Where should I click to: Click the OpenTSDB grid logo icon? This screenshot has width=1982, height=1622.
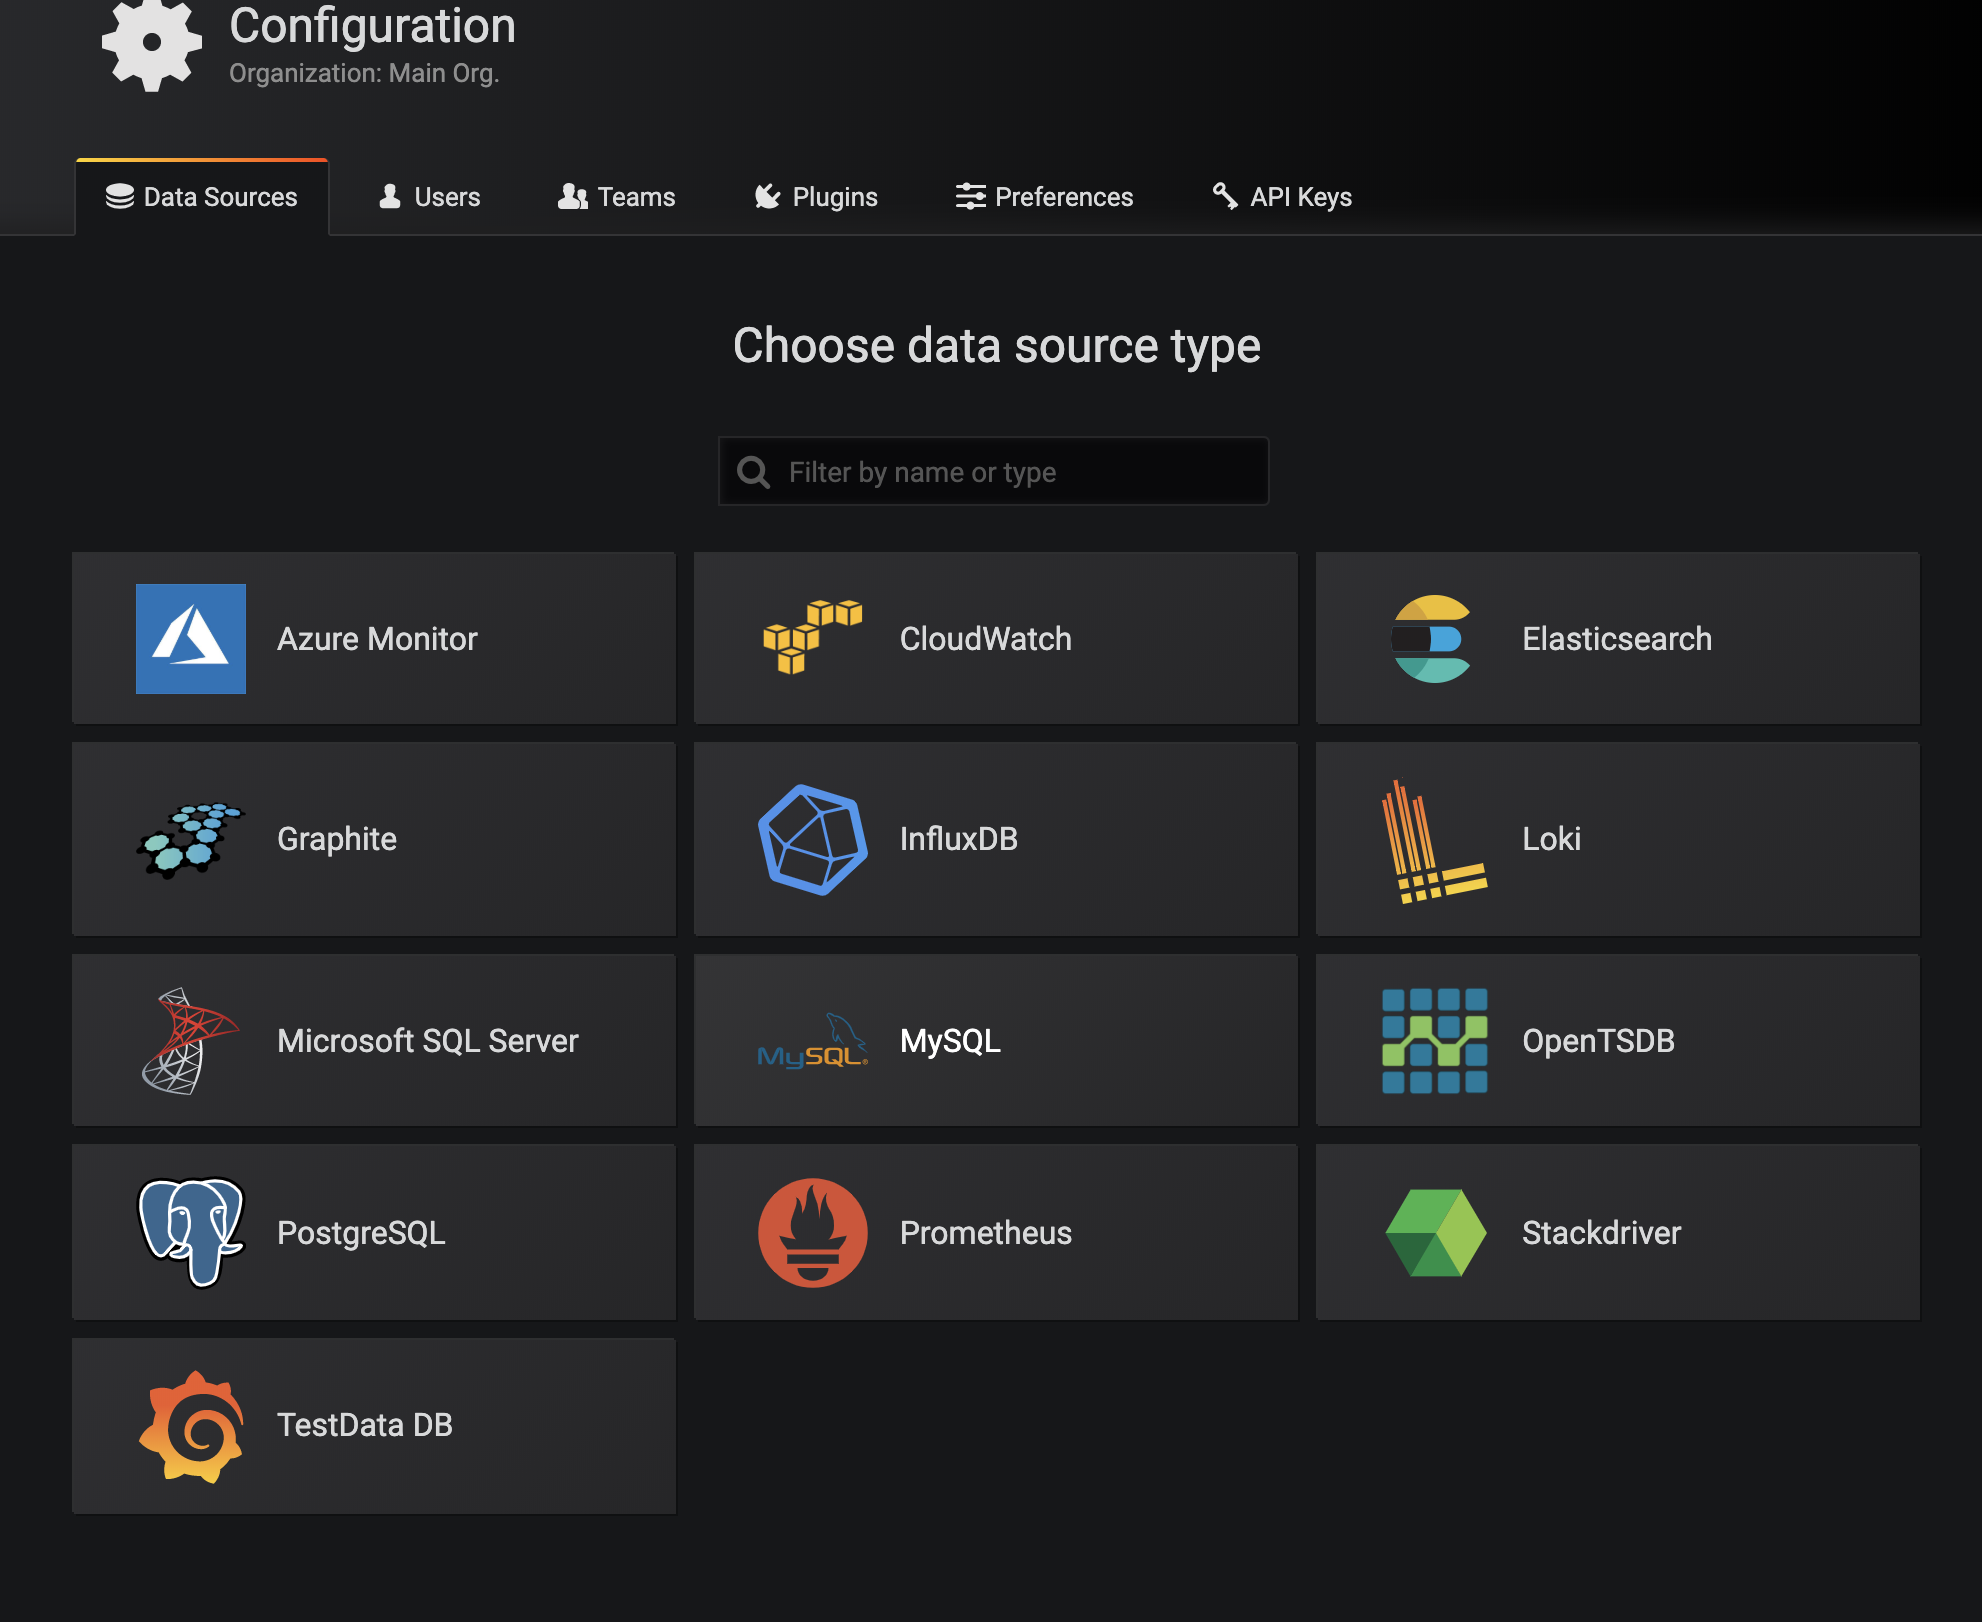[1434, 1041]
